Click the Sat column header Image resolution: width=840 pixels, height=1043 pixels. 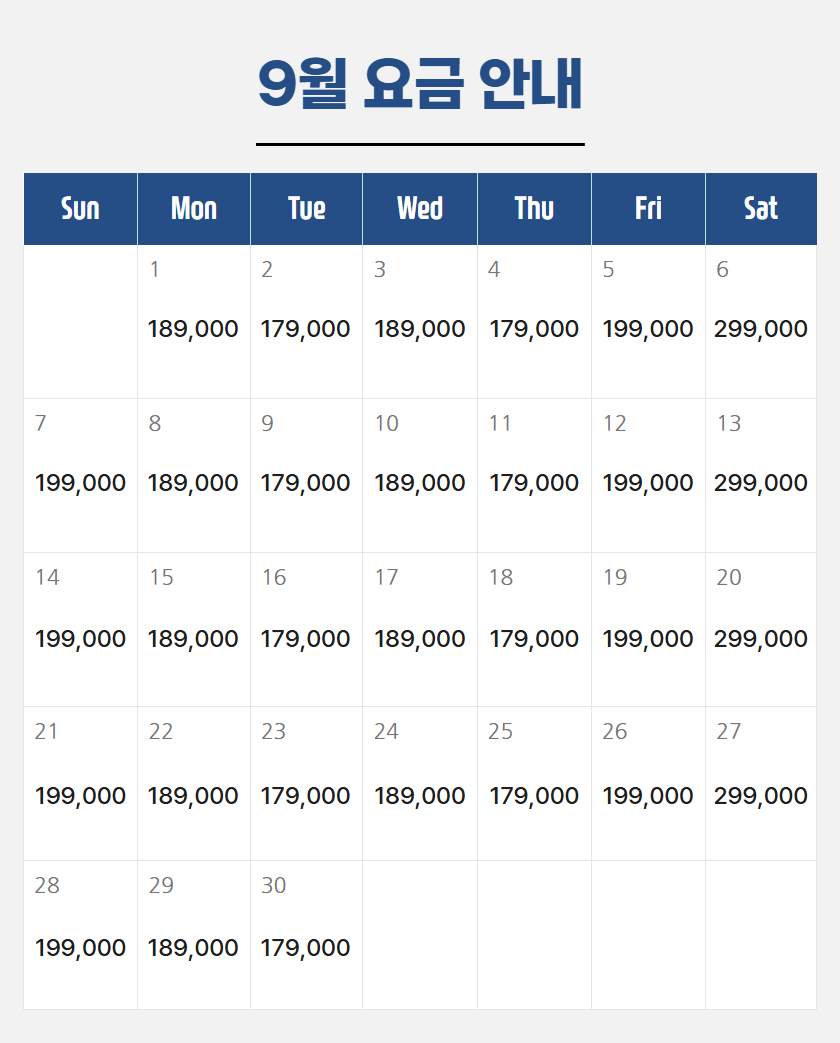(761, 209)
